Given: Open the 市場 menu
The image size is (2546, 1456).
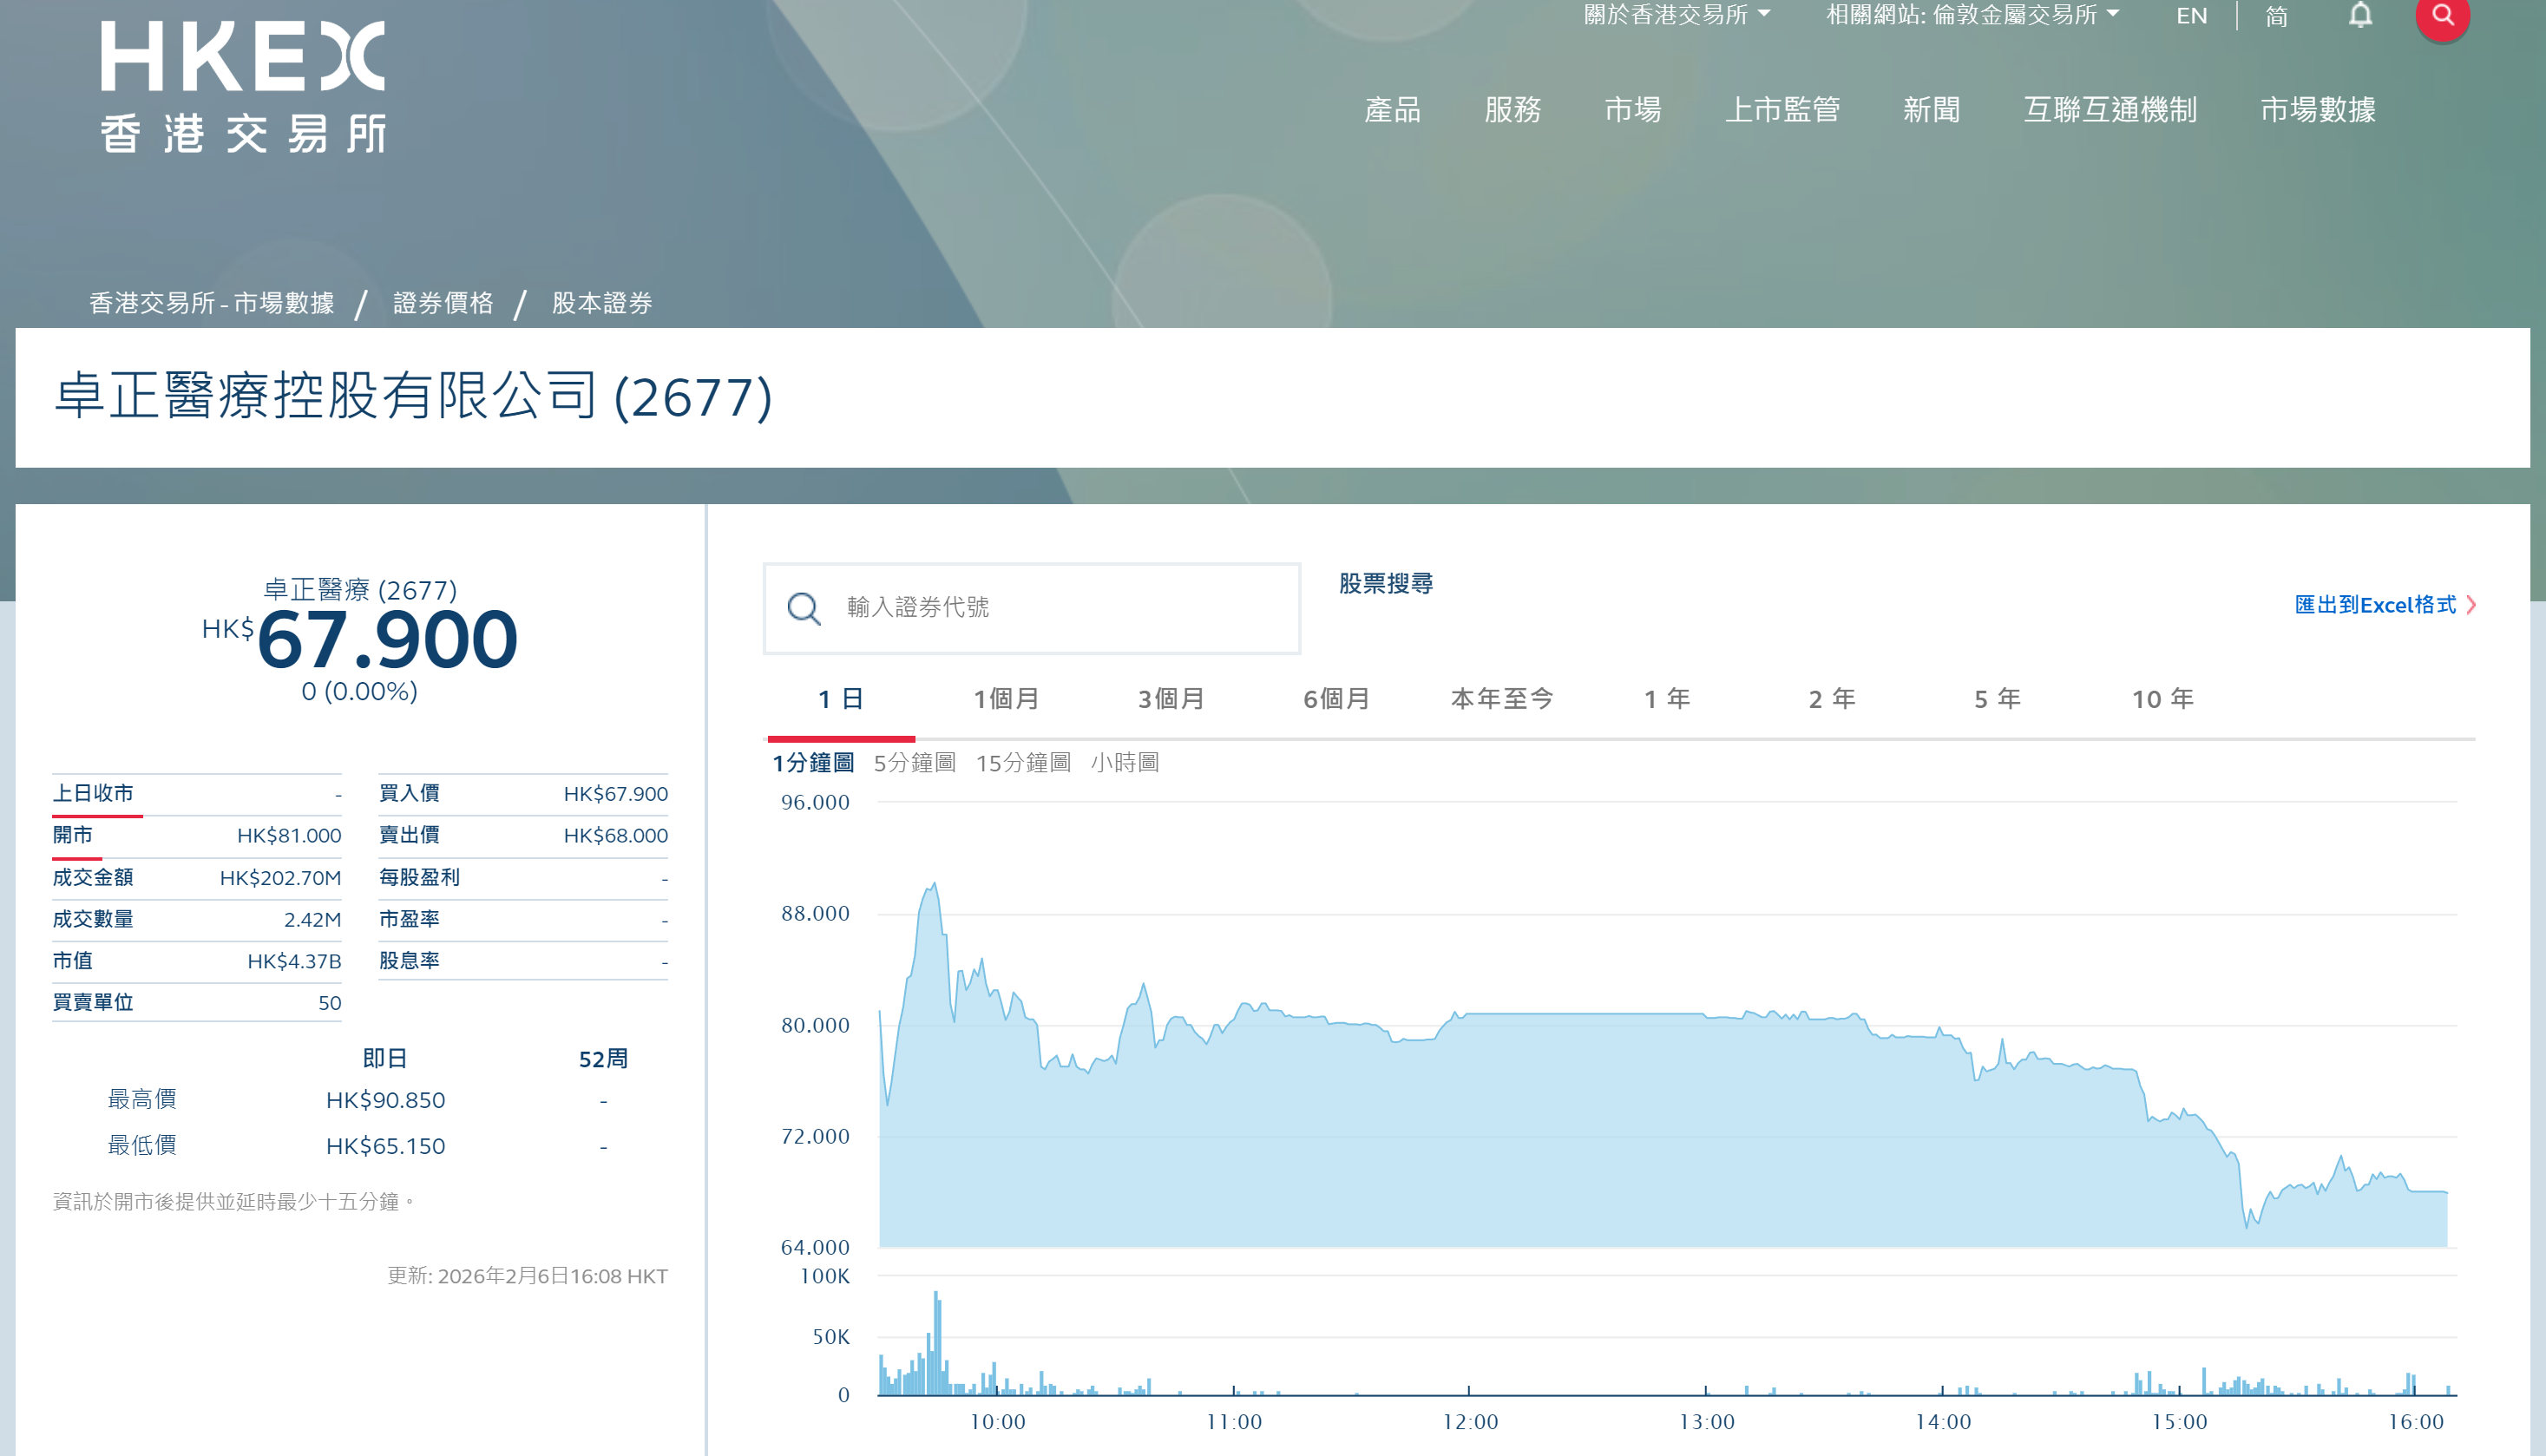Looking at the screenshot, I should coord(1632,109).
